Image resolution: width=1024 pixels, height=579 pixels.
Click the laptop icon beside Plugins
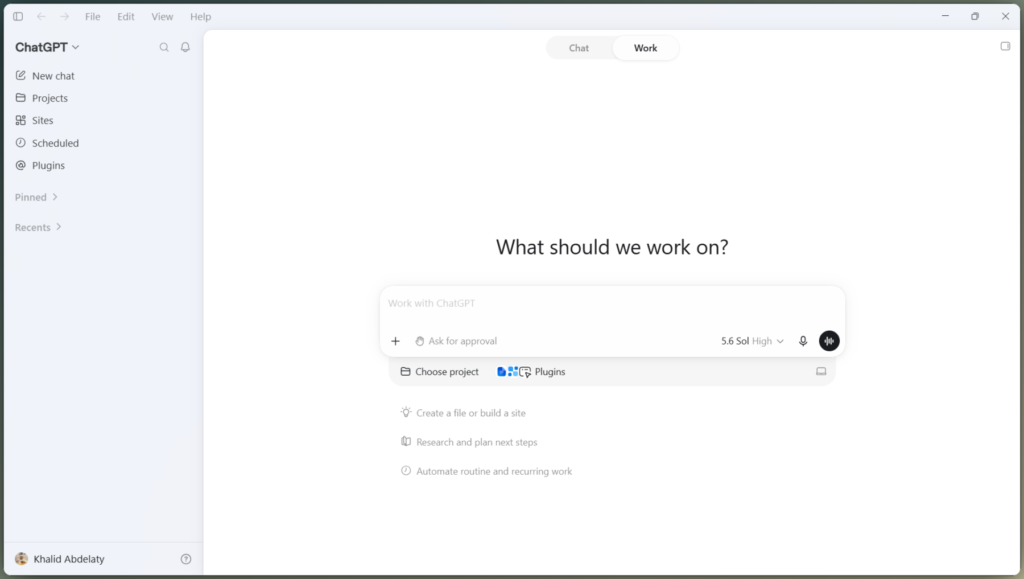point(821,371)
